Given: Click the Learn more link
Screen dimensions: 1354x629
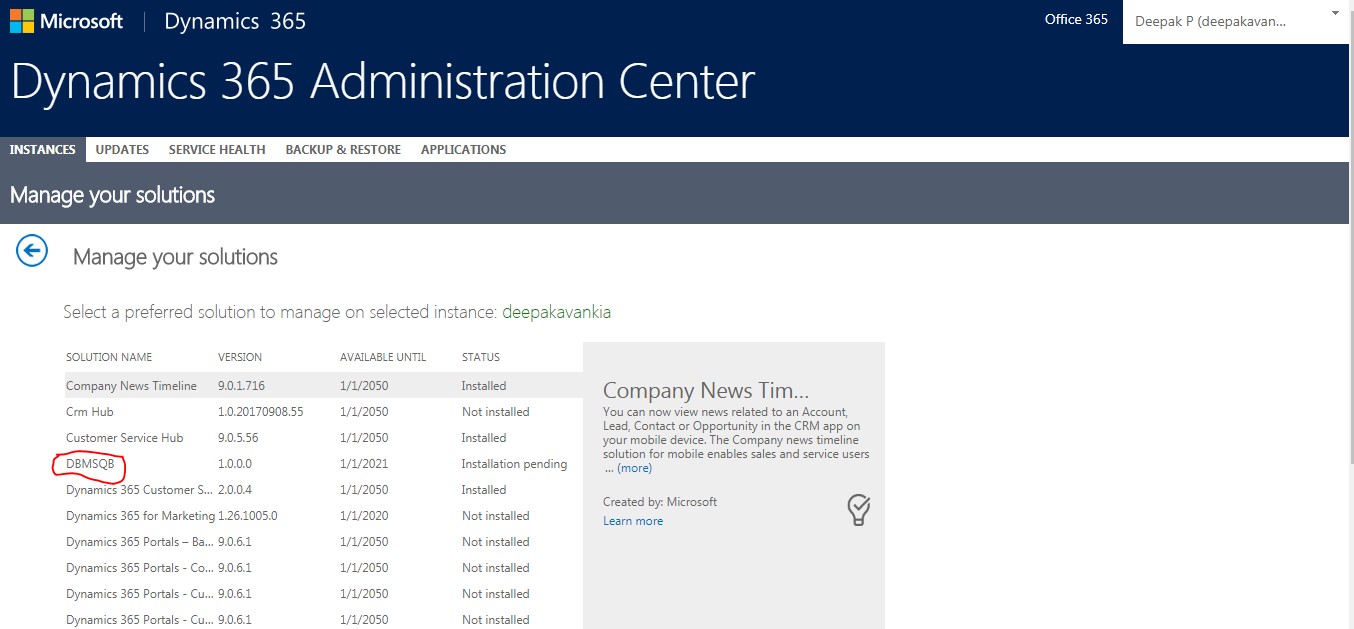Looking at the screenshot, I should [632, 521].
